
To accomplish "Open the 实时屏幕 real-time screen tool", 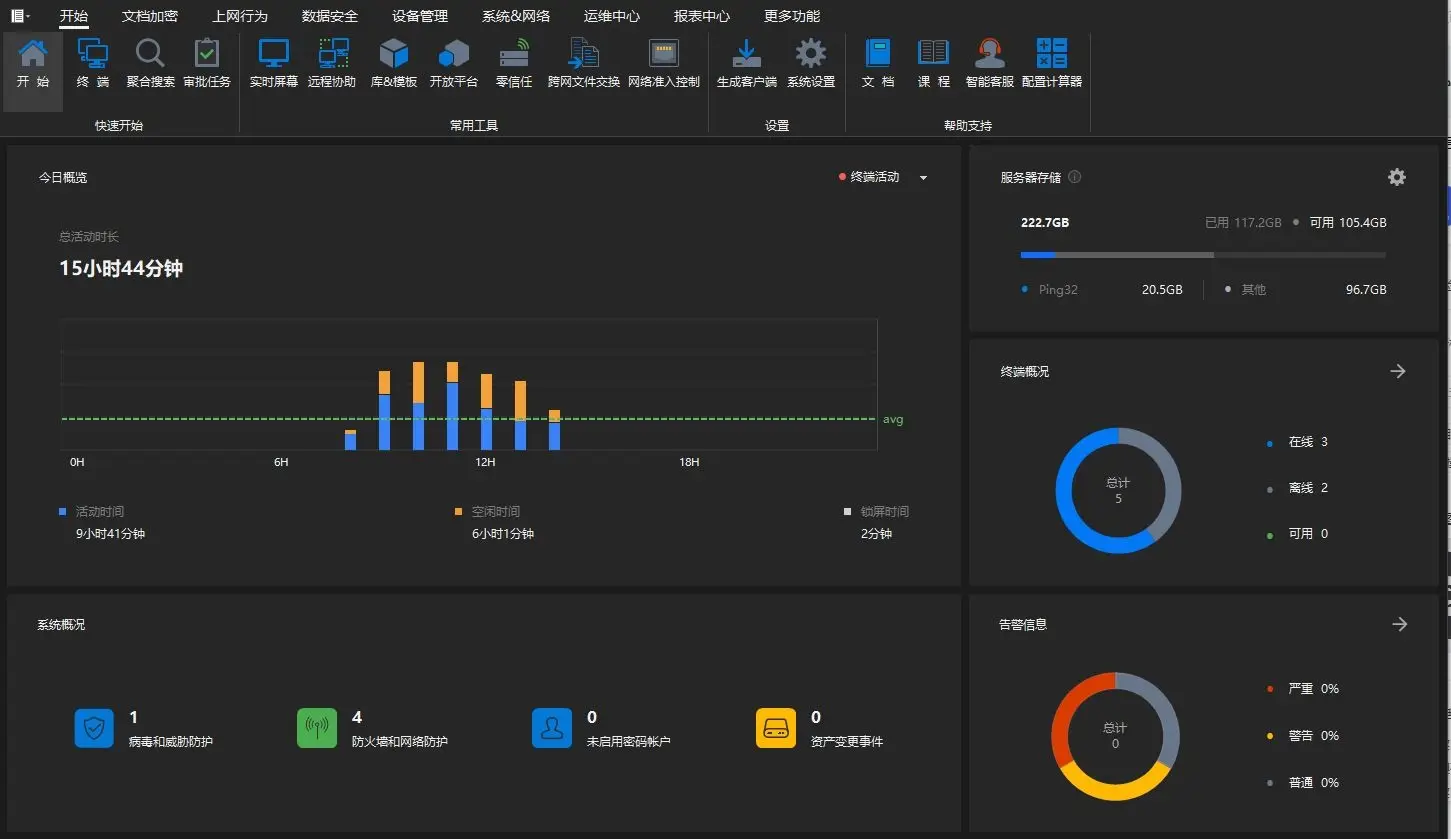I will (273, 63).
